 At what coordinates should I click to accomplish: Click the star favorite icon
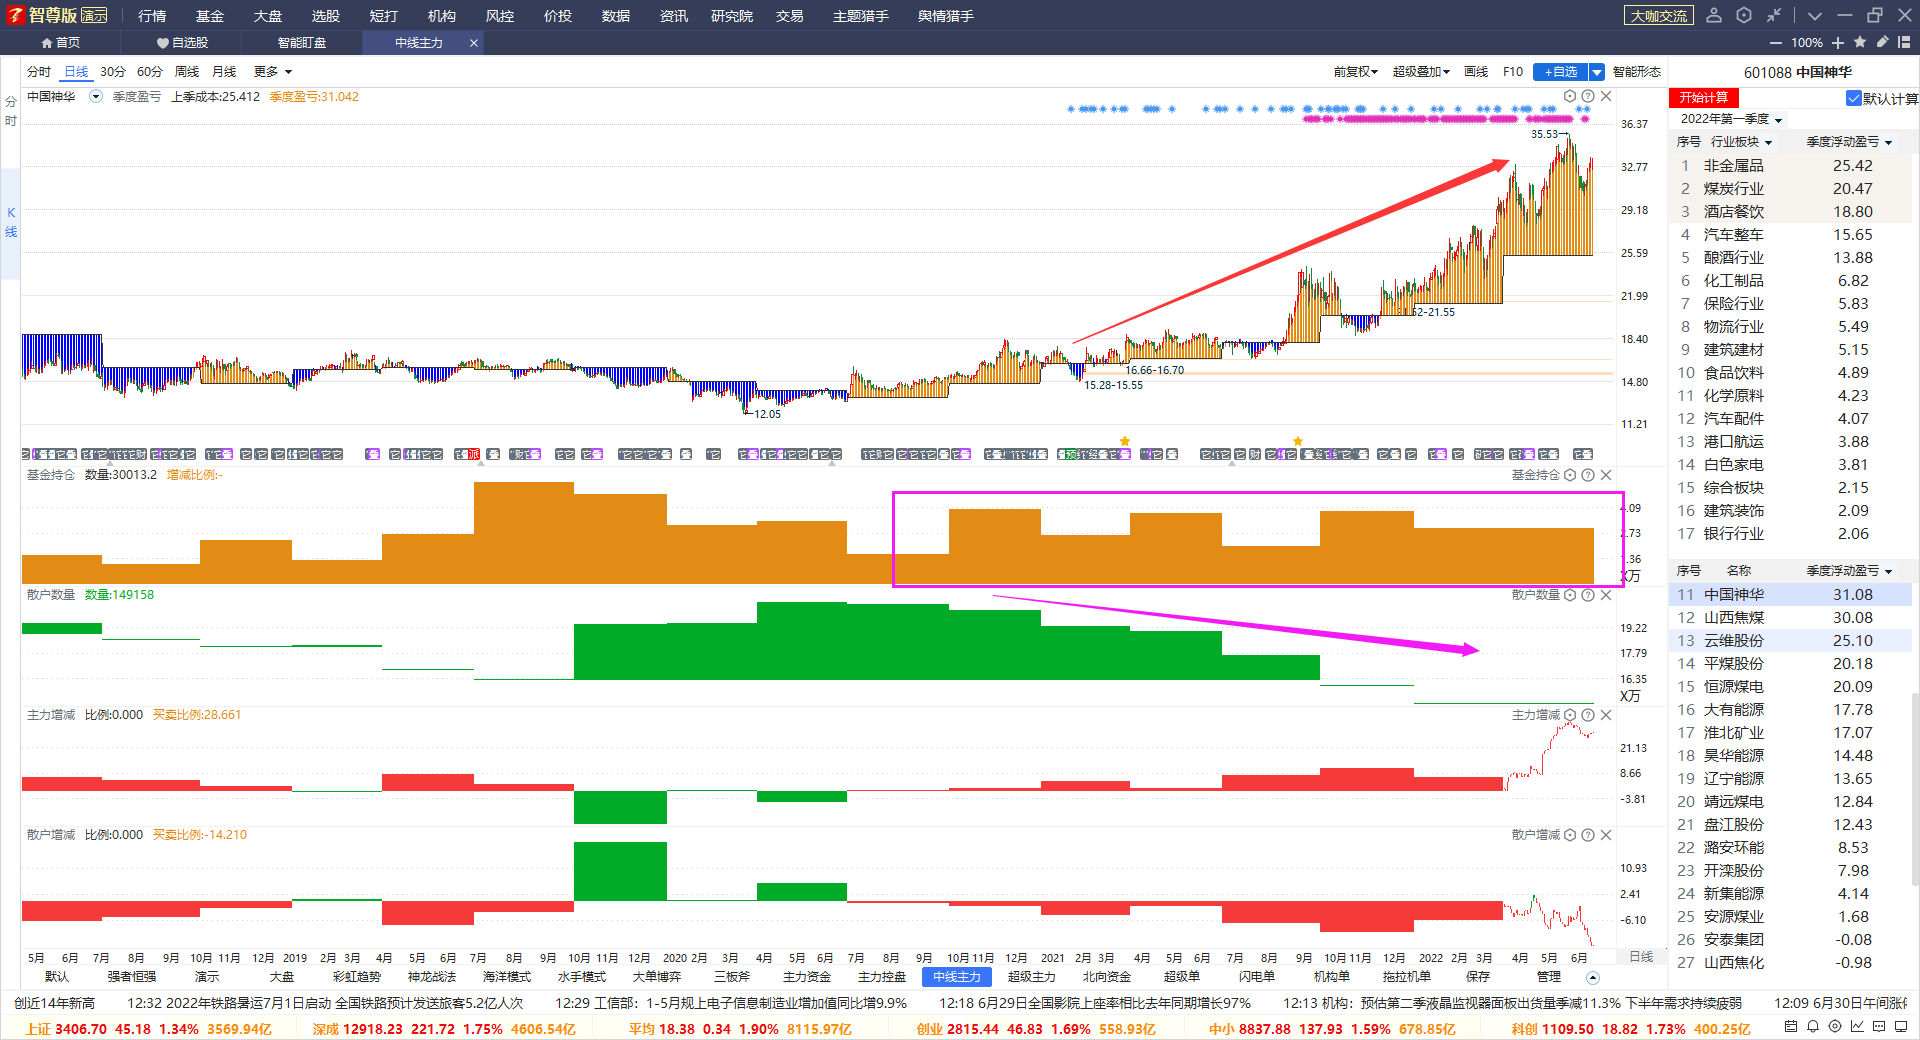pos(1860,42)
